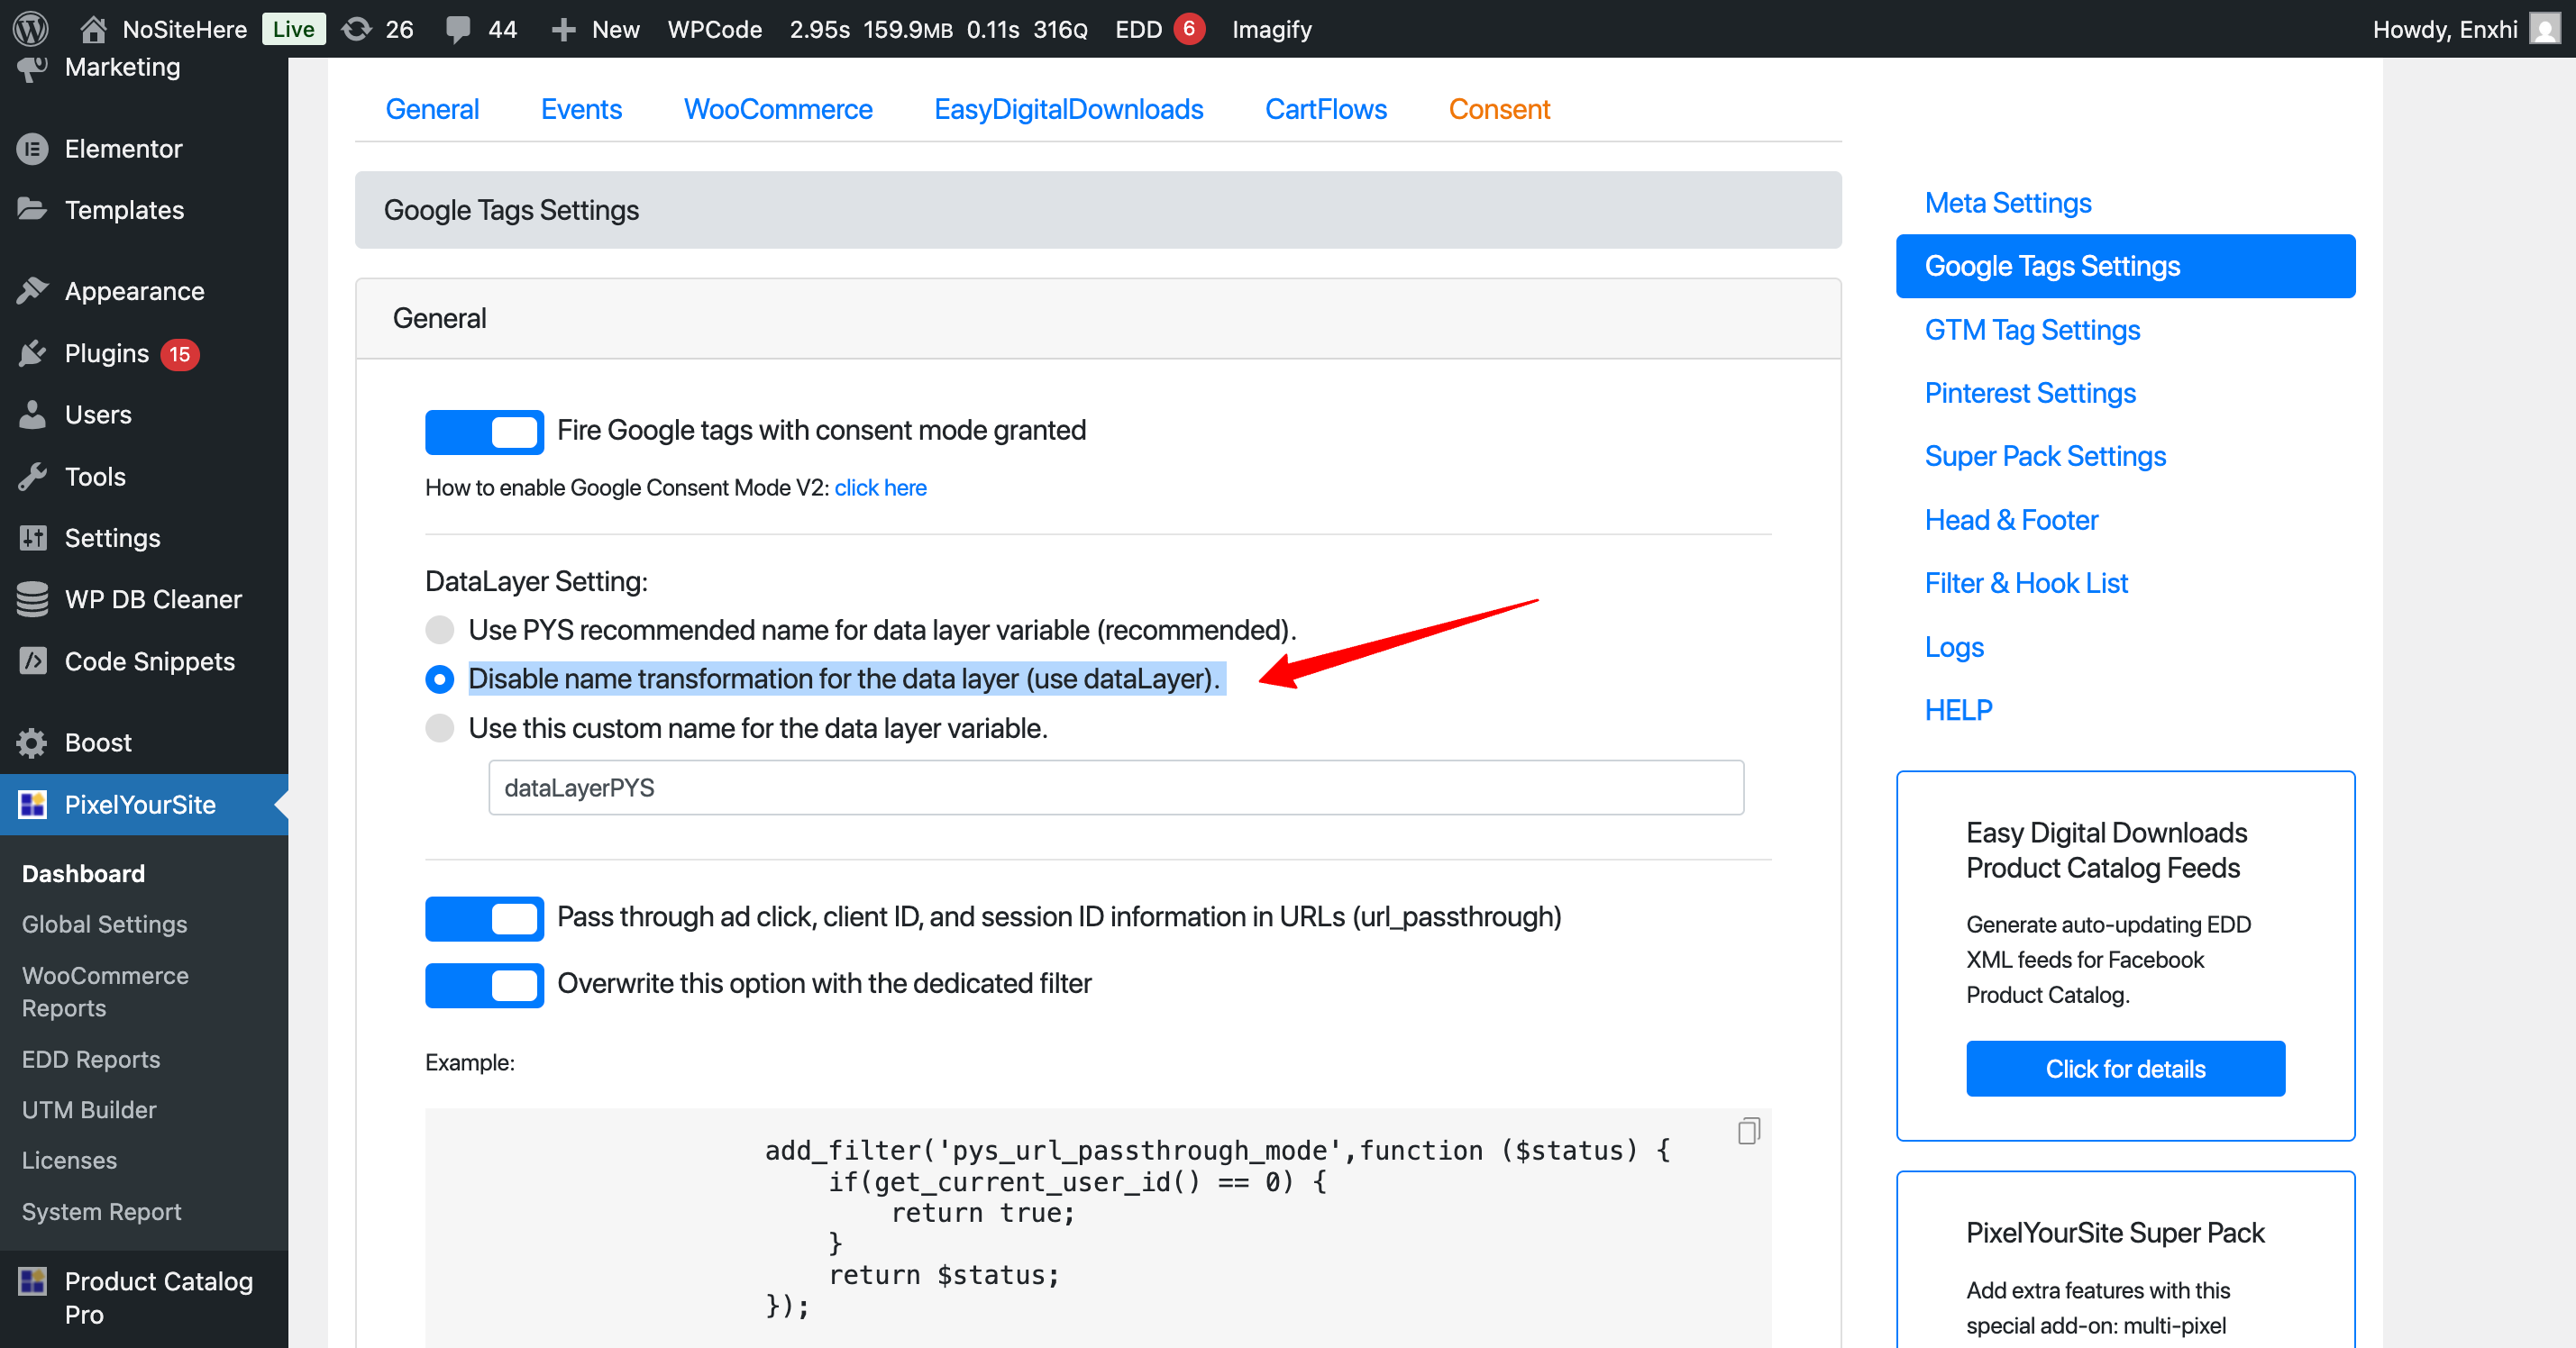Open System Report submenu item
This screenshot has width=2576, height=1348.
pyautogui.click(x=101, y=1211)
